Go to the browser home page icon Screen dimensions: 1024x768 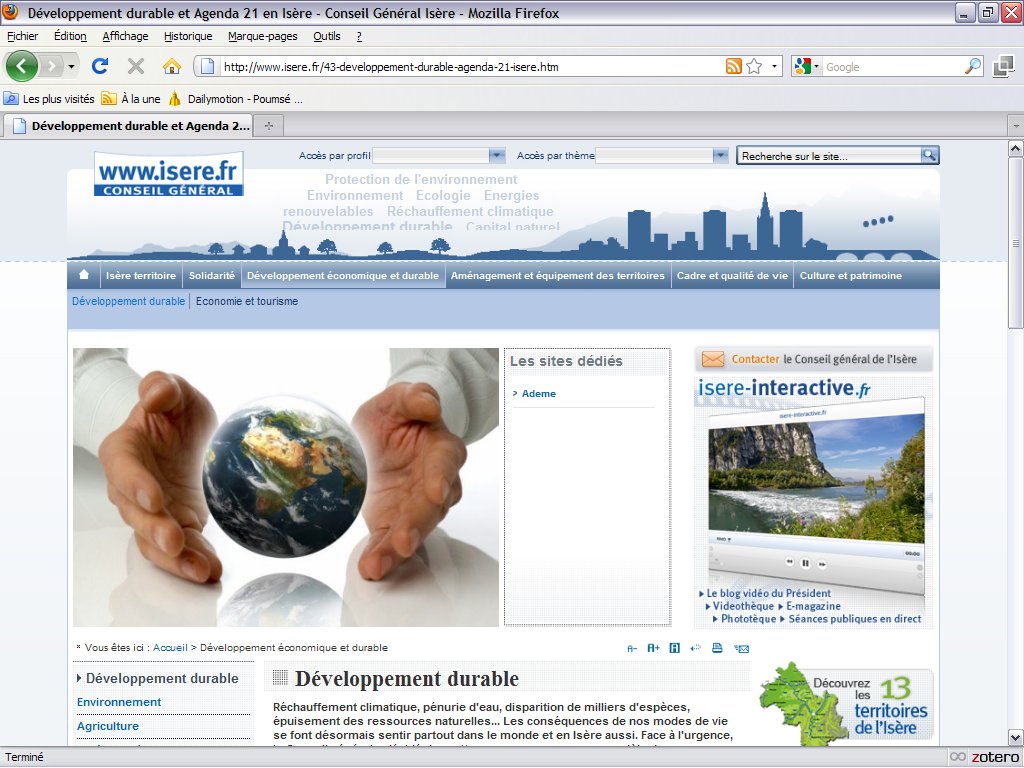click(172, 67)
